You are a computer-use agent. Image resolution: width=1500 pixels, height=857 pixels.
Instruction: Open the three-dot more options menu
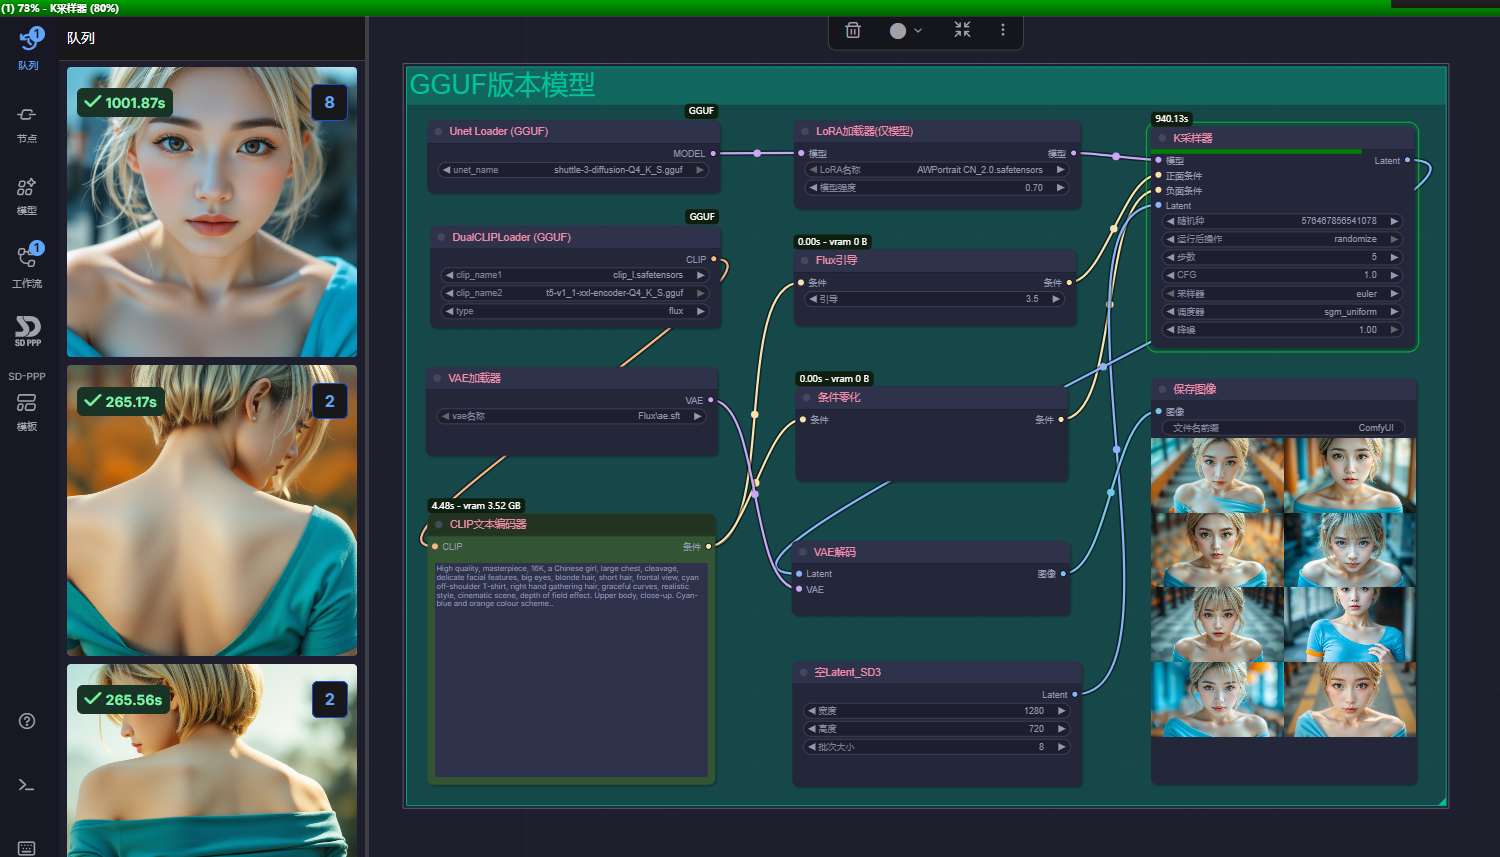coord(1002,30)
